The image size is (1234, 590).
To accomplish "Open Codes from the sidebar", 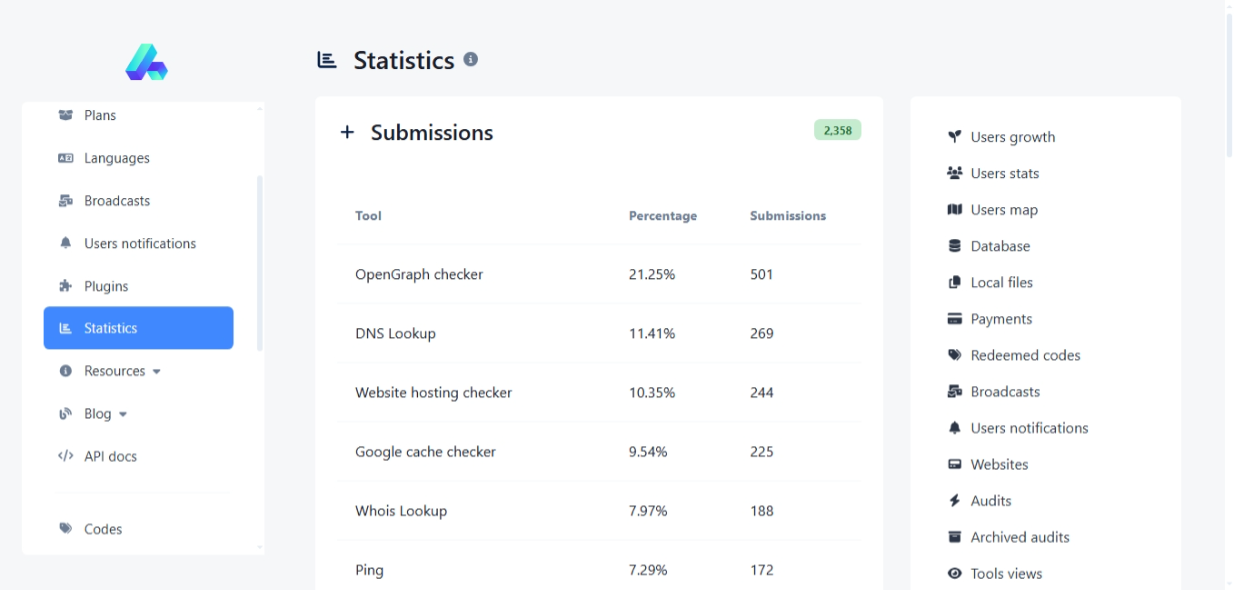I will tap(102, 529).
